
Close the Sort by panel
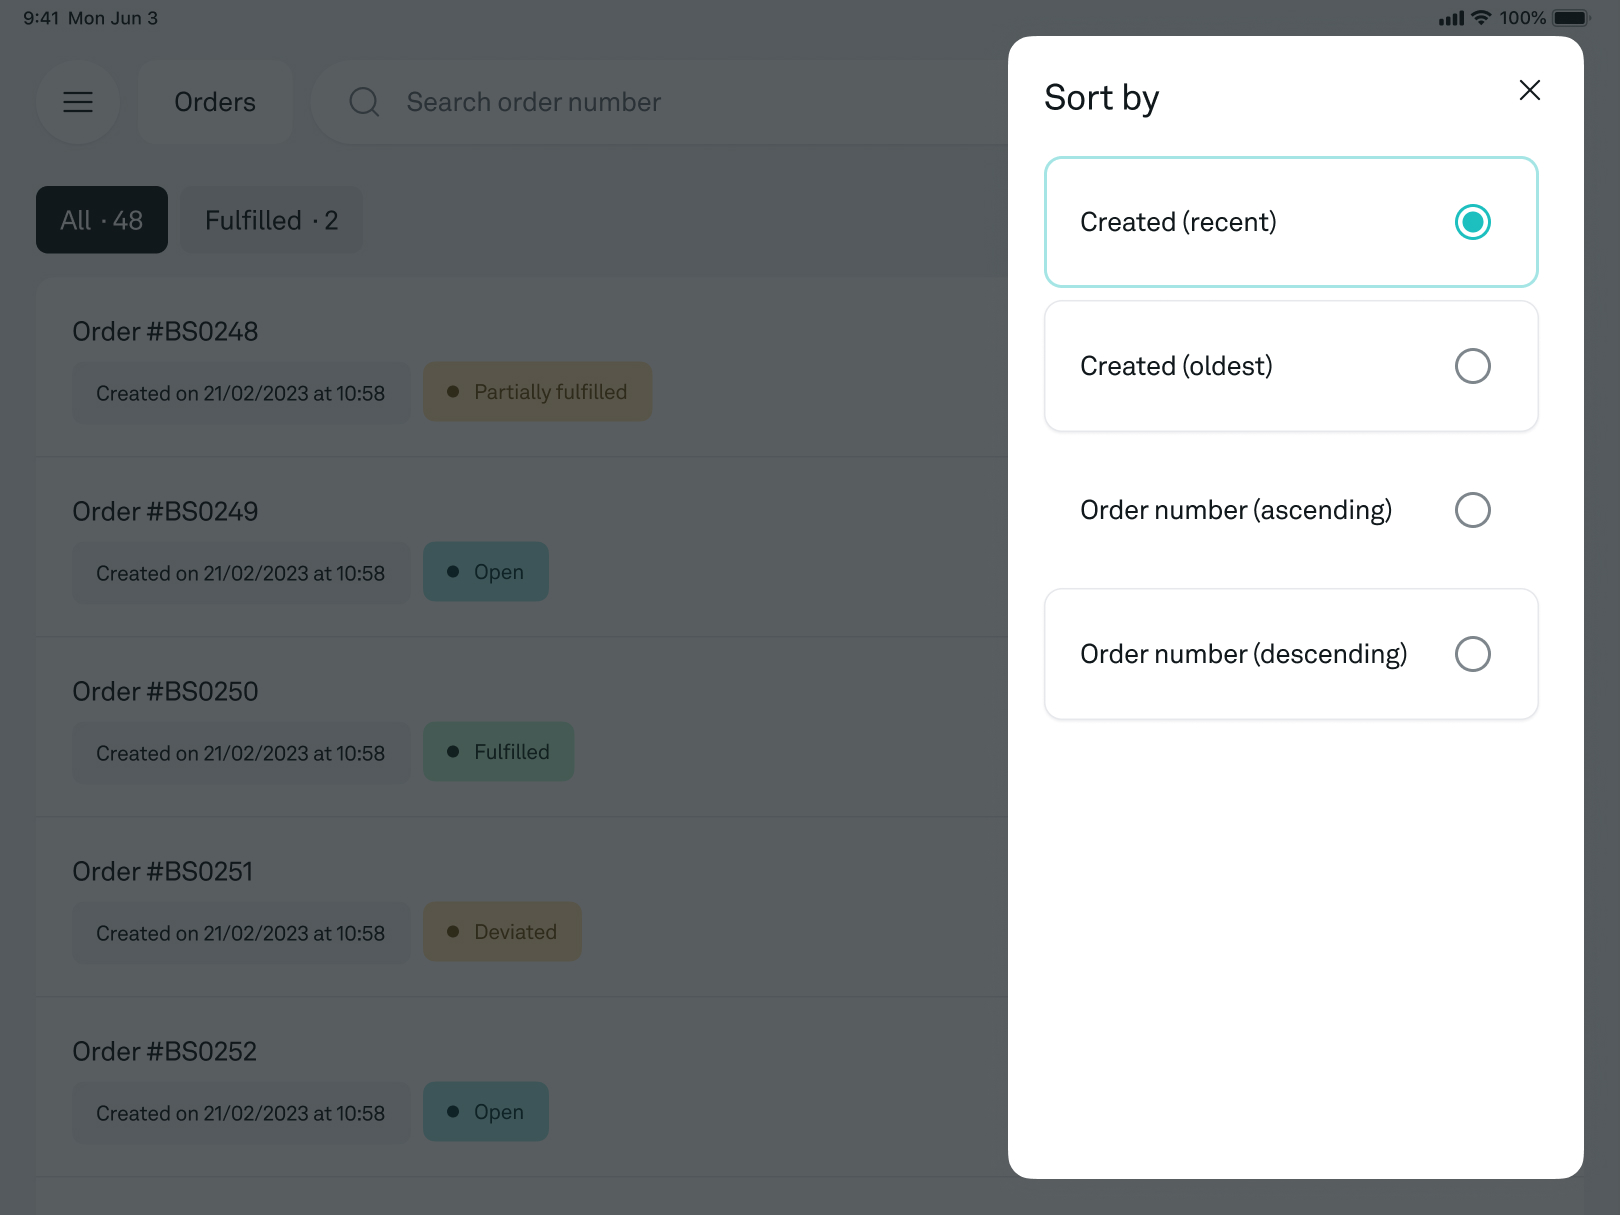point(1529,90)
